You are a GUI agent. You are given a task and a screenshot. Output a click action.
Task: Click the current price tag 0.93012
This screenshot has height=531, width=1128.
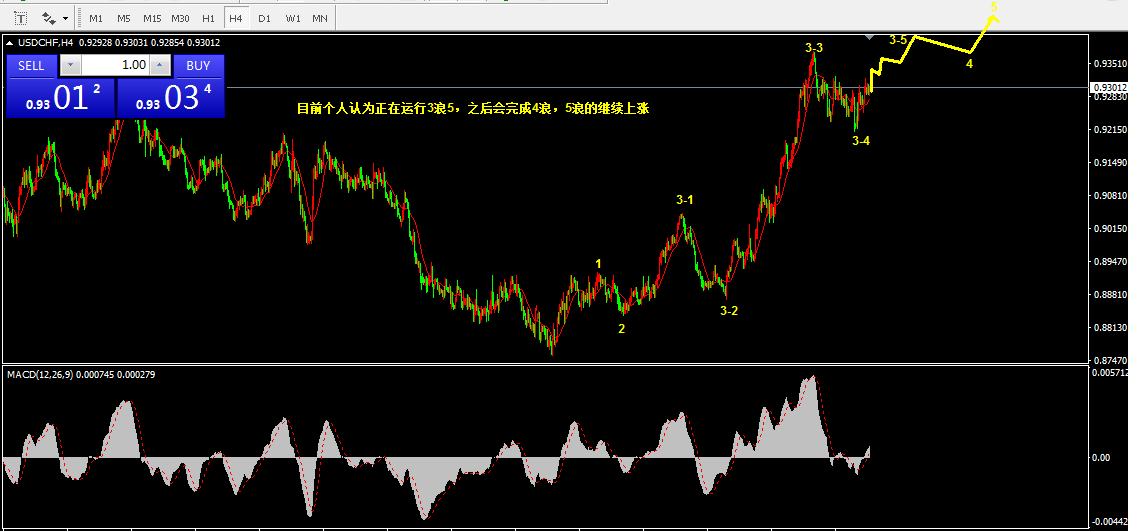[x=1109, y=87]
